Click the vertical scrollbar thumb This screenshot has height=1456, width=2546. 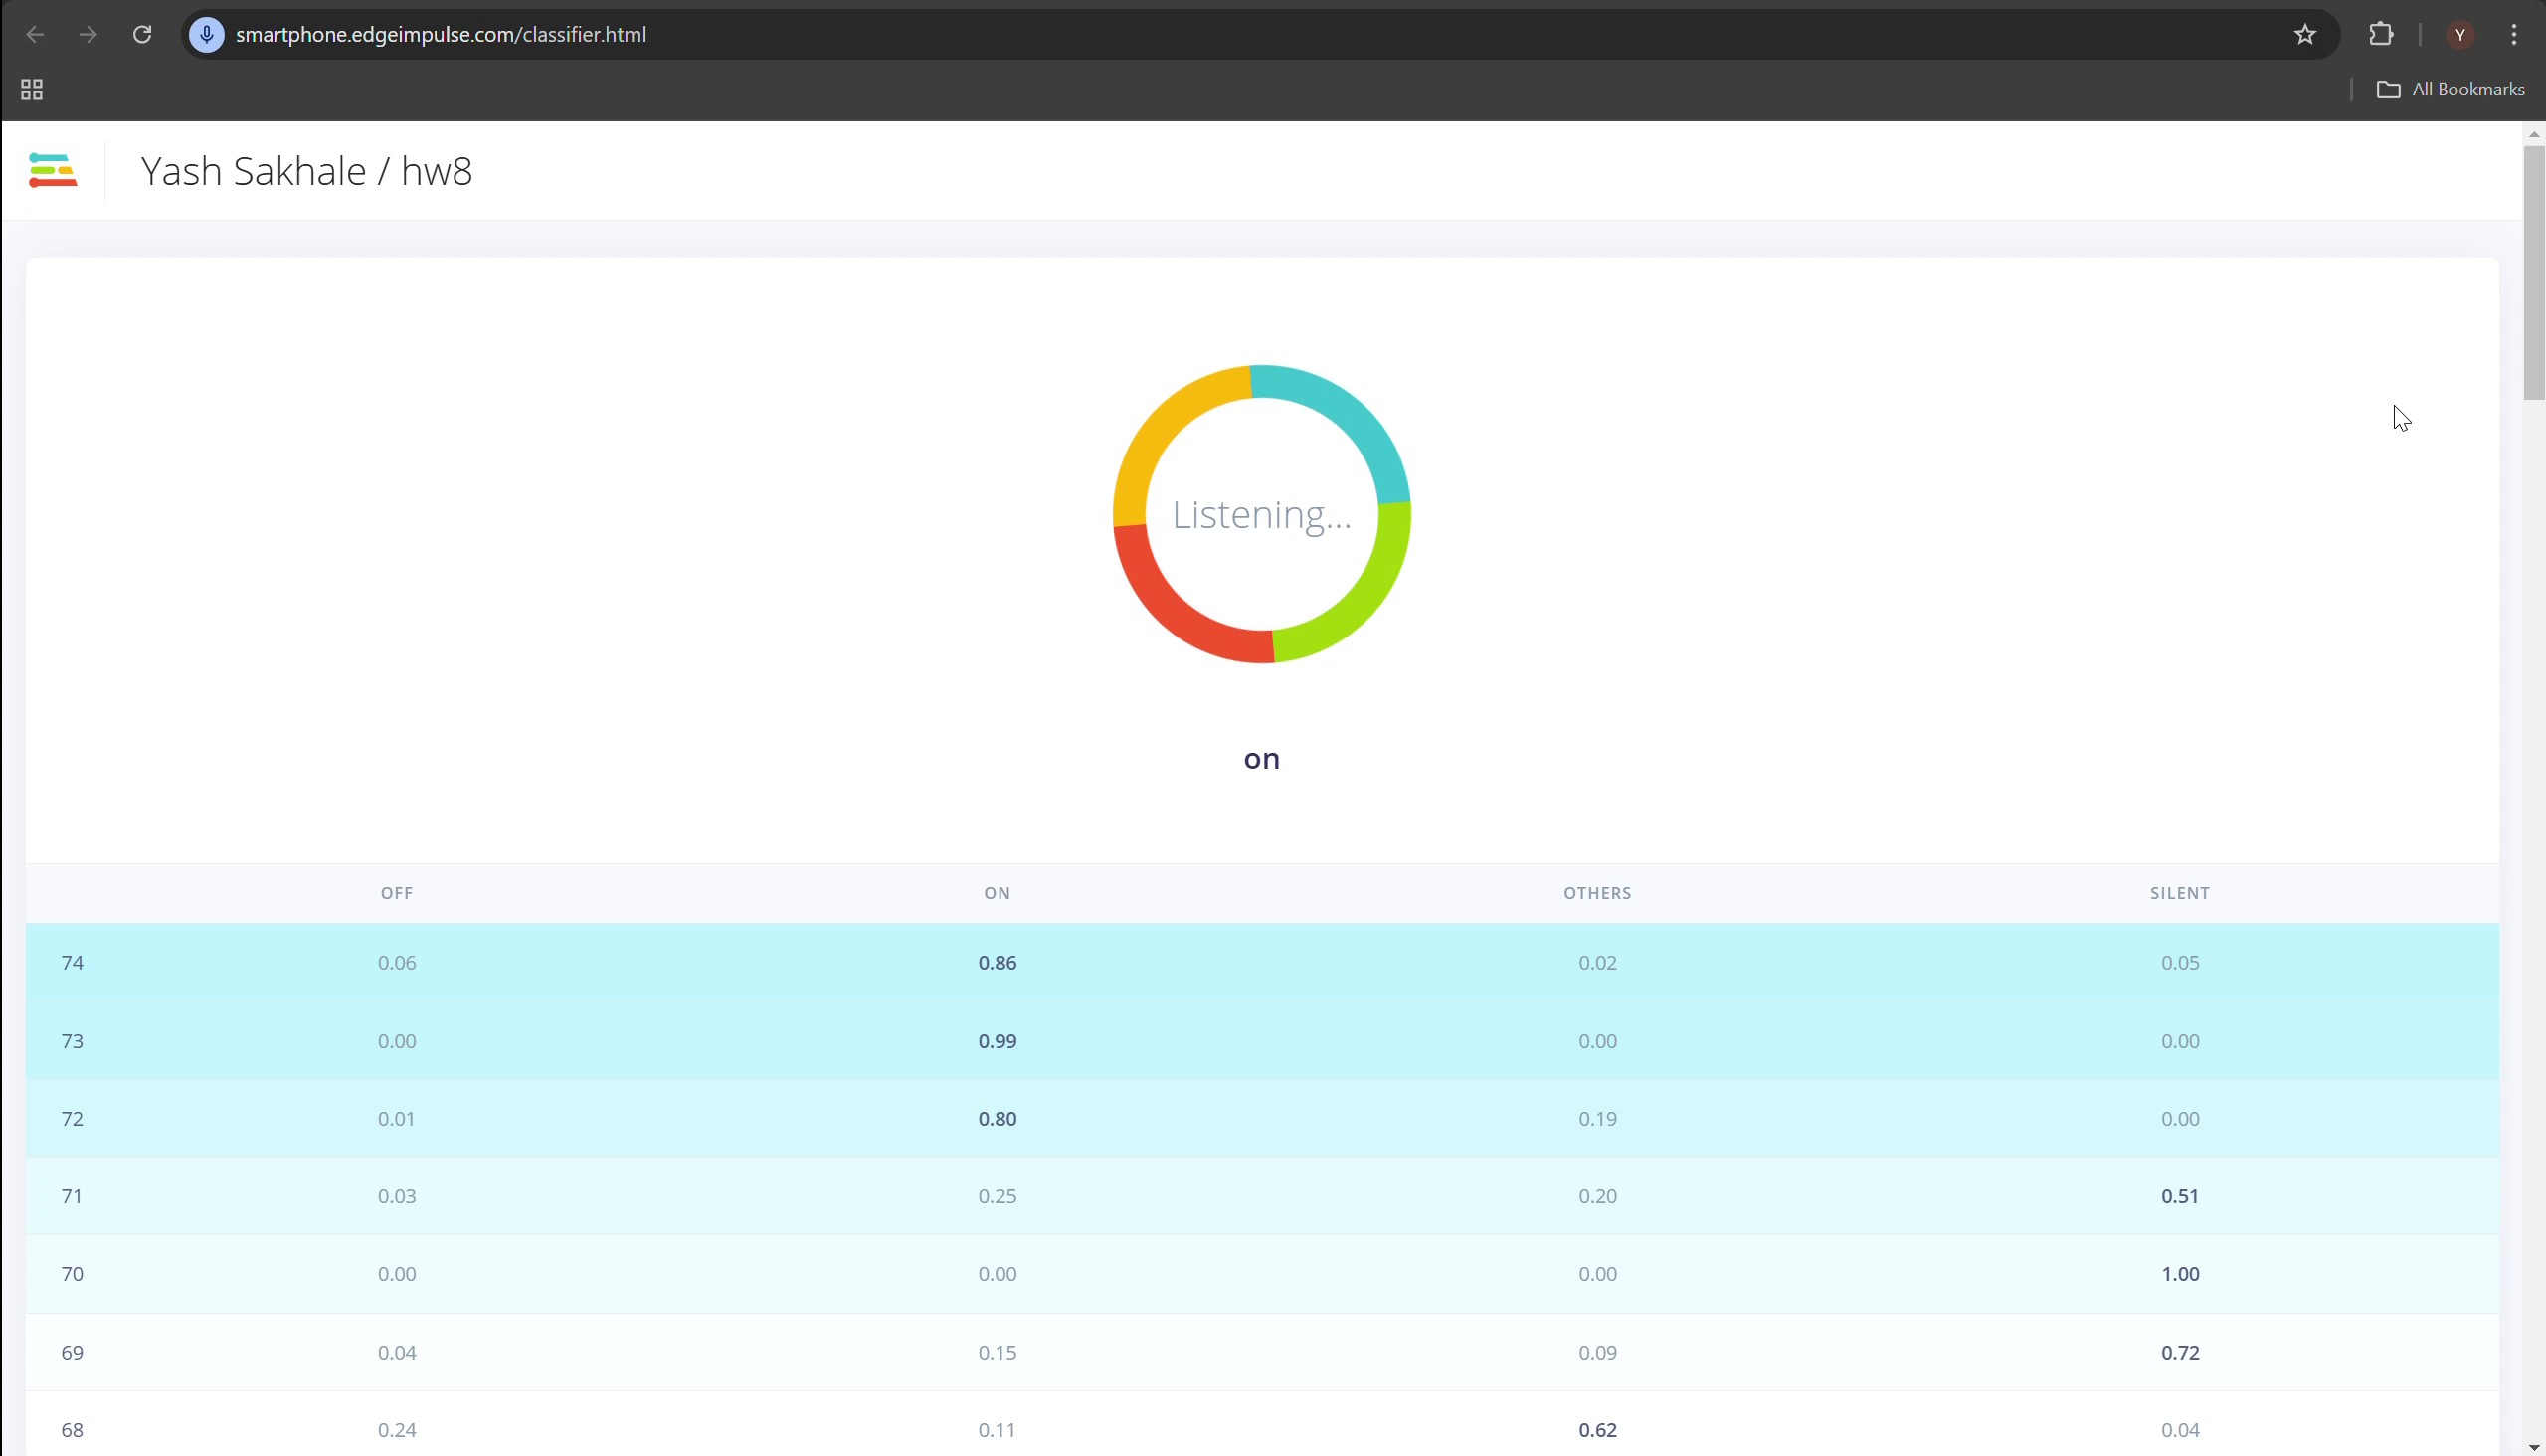[2533, 272]
